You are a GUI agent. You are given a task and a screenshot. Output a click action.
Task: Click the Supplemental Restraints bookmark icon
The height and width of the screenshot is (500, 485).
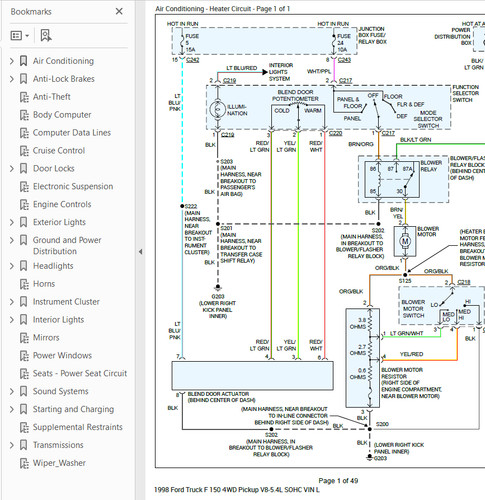tap(24, 427)
